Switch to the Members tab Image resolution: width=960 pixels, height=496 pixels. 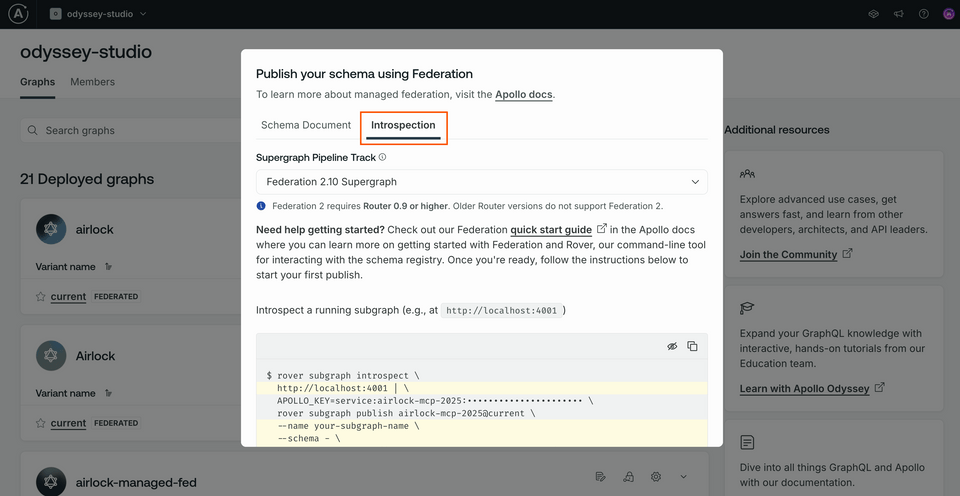click(x=92, y=82)
